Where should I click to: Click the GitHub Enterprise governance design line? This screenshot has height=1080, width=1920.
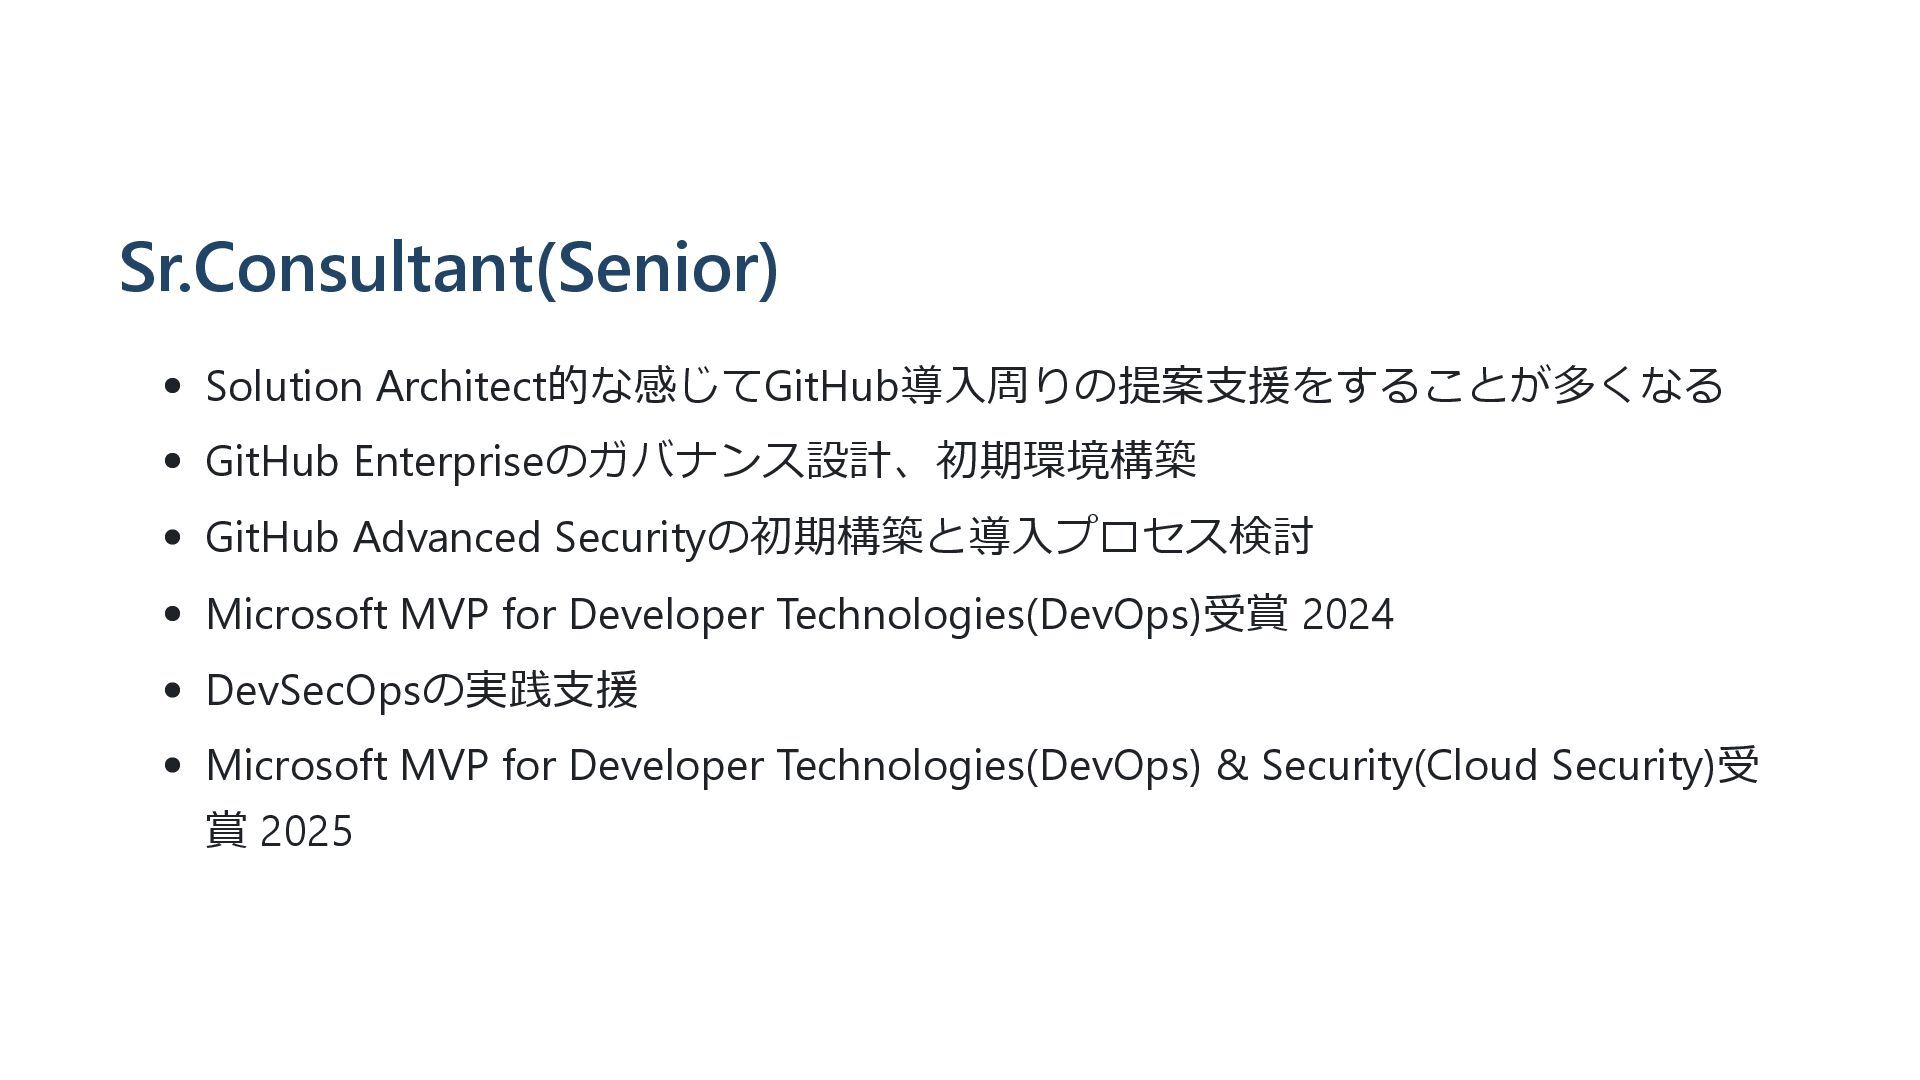tap(701, 461)
